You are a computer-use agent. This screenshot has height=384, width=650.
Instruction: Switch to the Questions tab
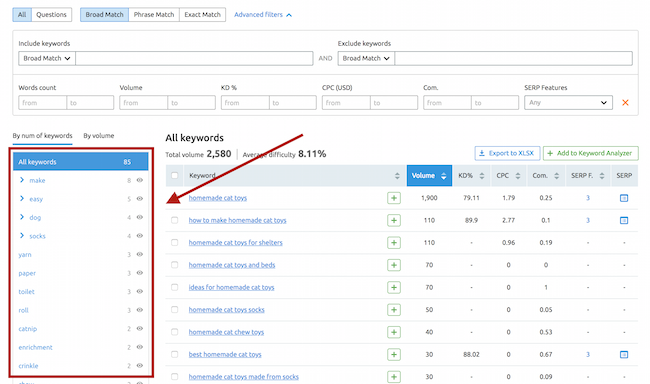[51, 15]
